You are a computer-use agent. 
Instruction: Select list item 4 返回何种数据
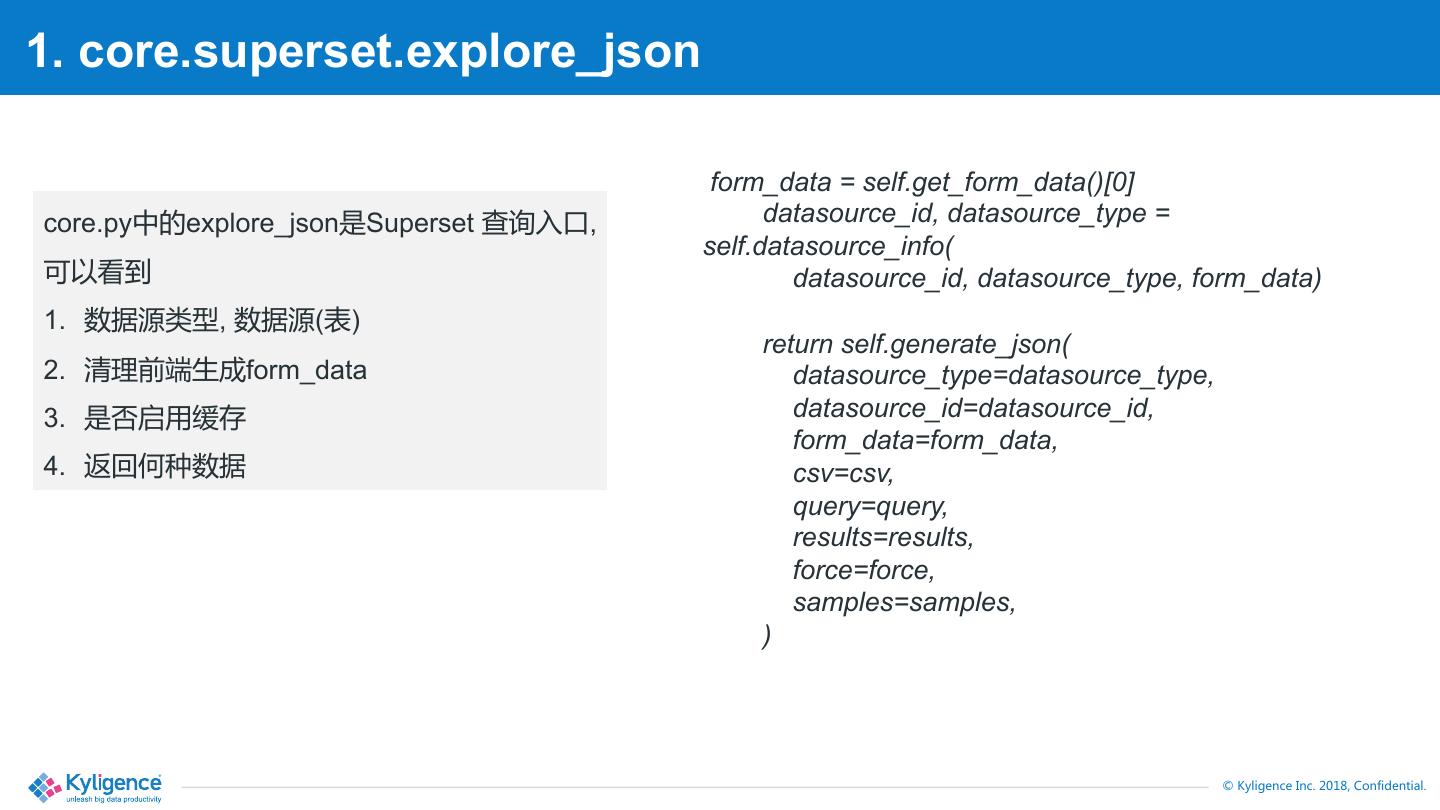pos(164,466)
